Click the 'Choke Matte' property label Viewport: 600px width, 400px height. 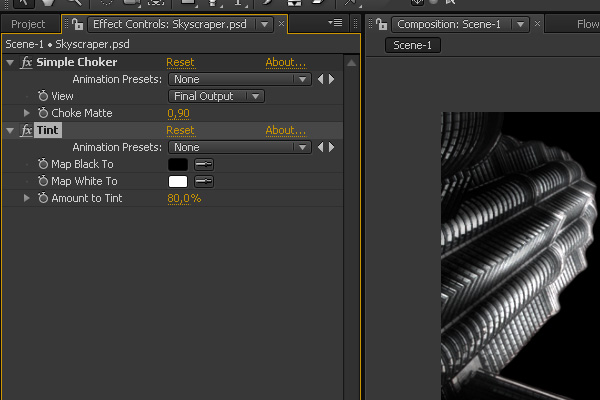(x=82, y=113)
